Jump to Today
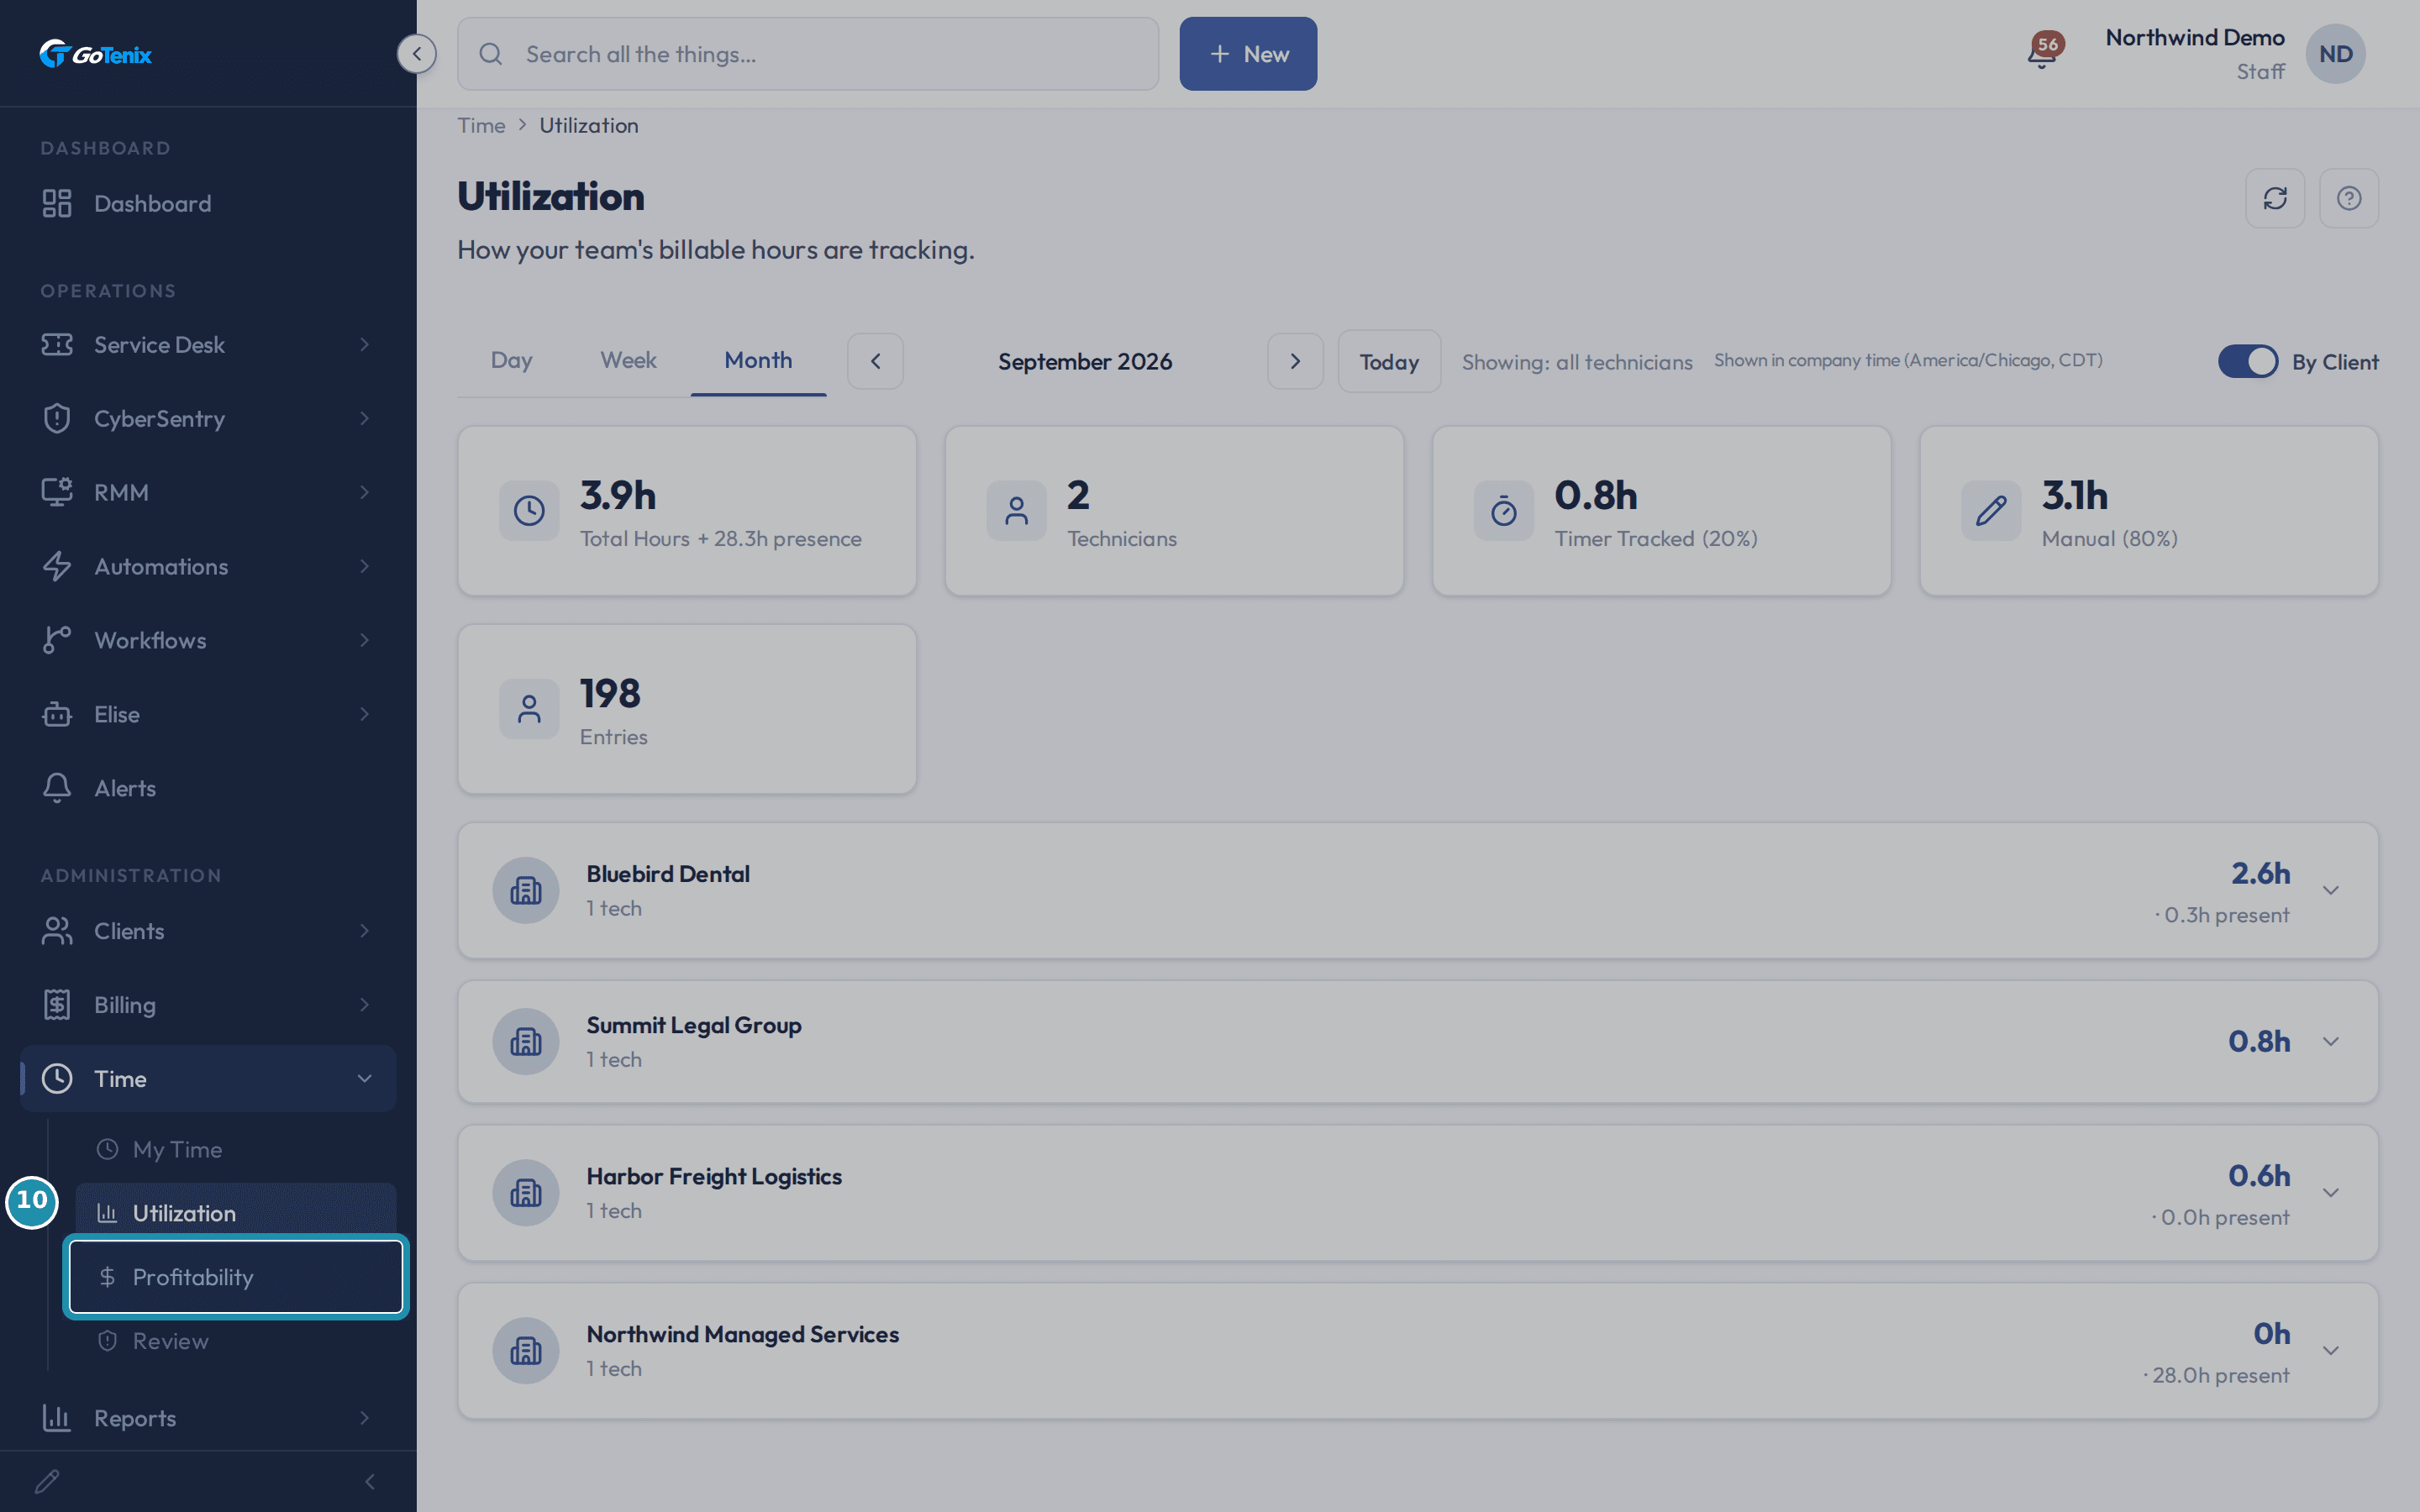The image size is (2420, 1512). tap(1389, 361)
